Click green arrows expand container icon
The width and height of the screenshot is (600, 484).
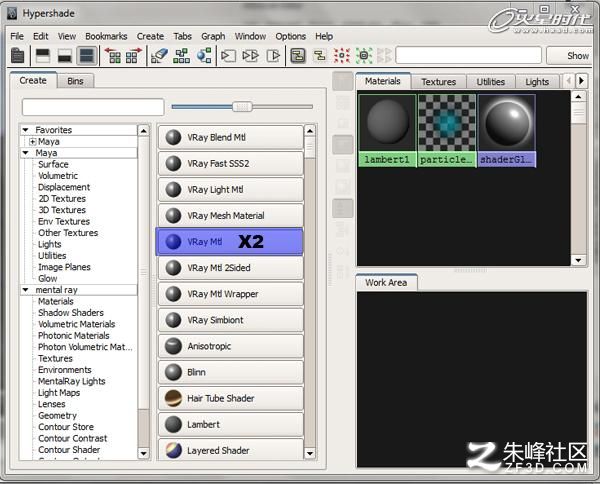coord(364,56)
